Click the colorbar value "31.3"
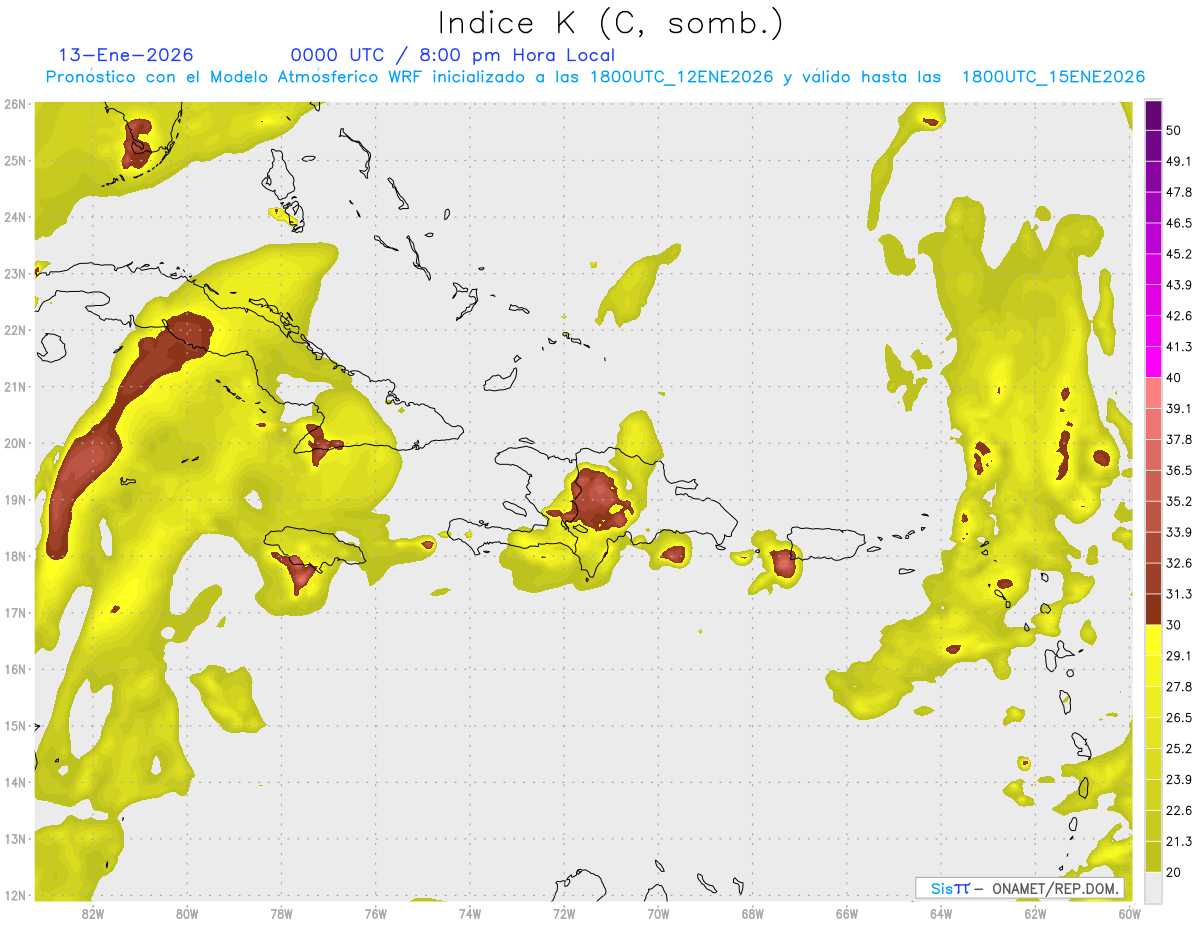This screenshot has height=927, width=1200. click(1179, 594)
